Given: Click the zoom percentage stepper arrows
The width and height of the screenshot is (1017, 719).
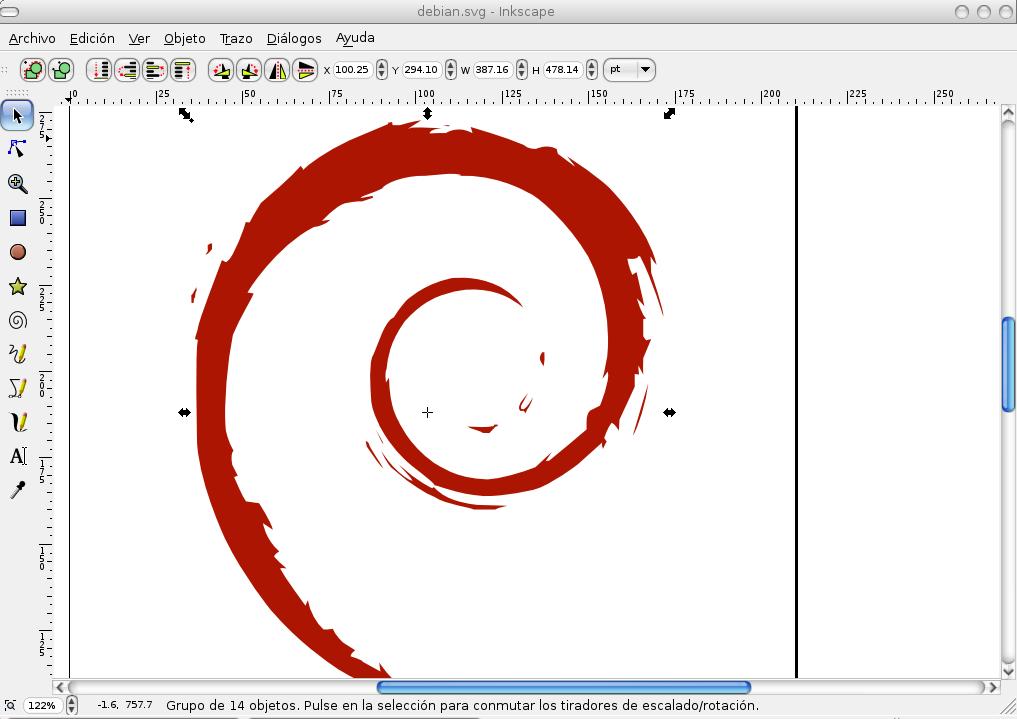Looking at the screenshot, I should [x=71, y=705].
